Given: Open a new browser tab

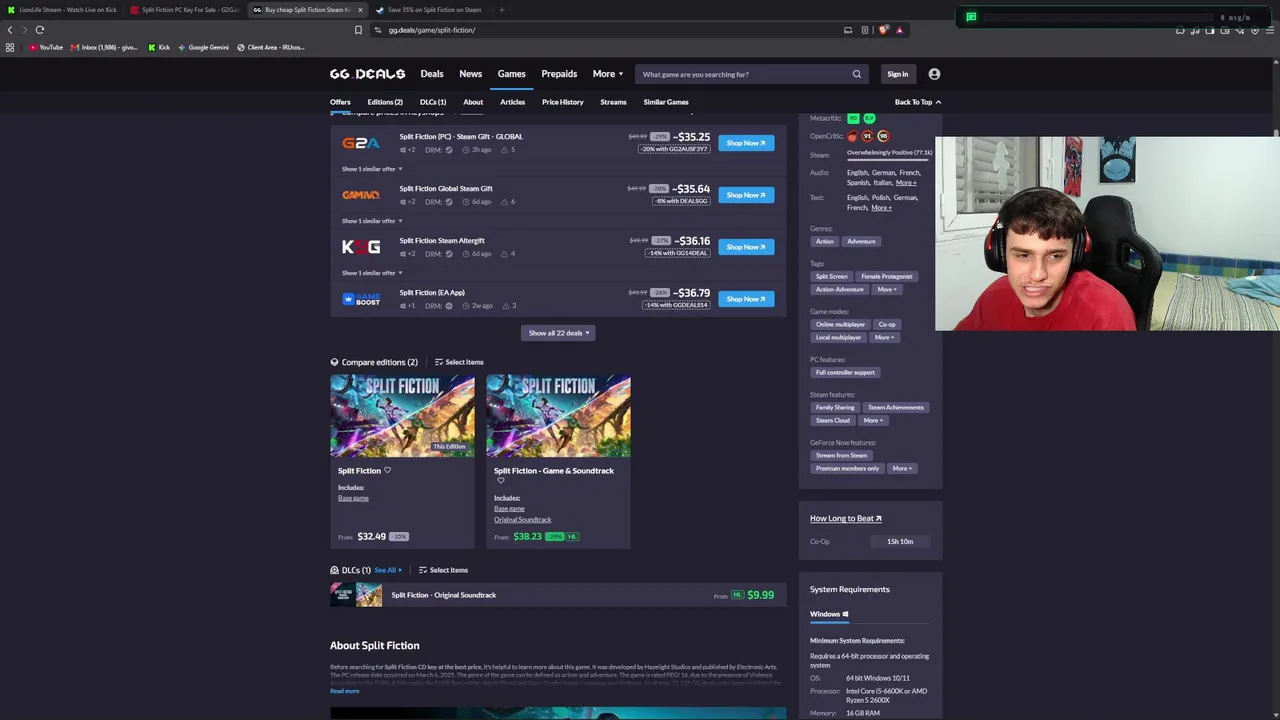Looking at the screenshot, I should 502,10.
